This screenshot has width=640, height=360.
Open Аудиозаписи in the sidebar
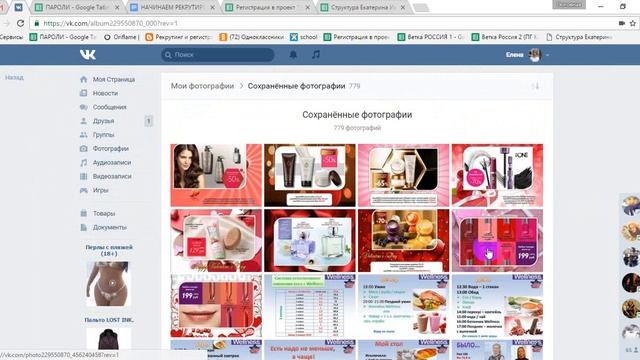coord(112,162)
